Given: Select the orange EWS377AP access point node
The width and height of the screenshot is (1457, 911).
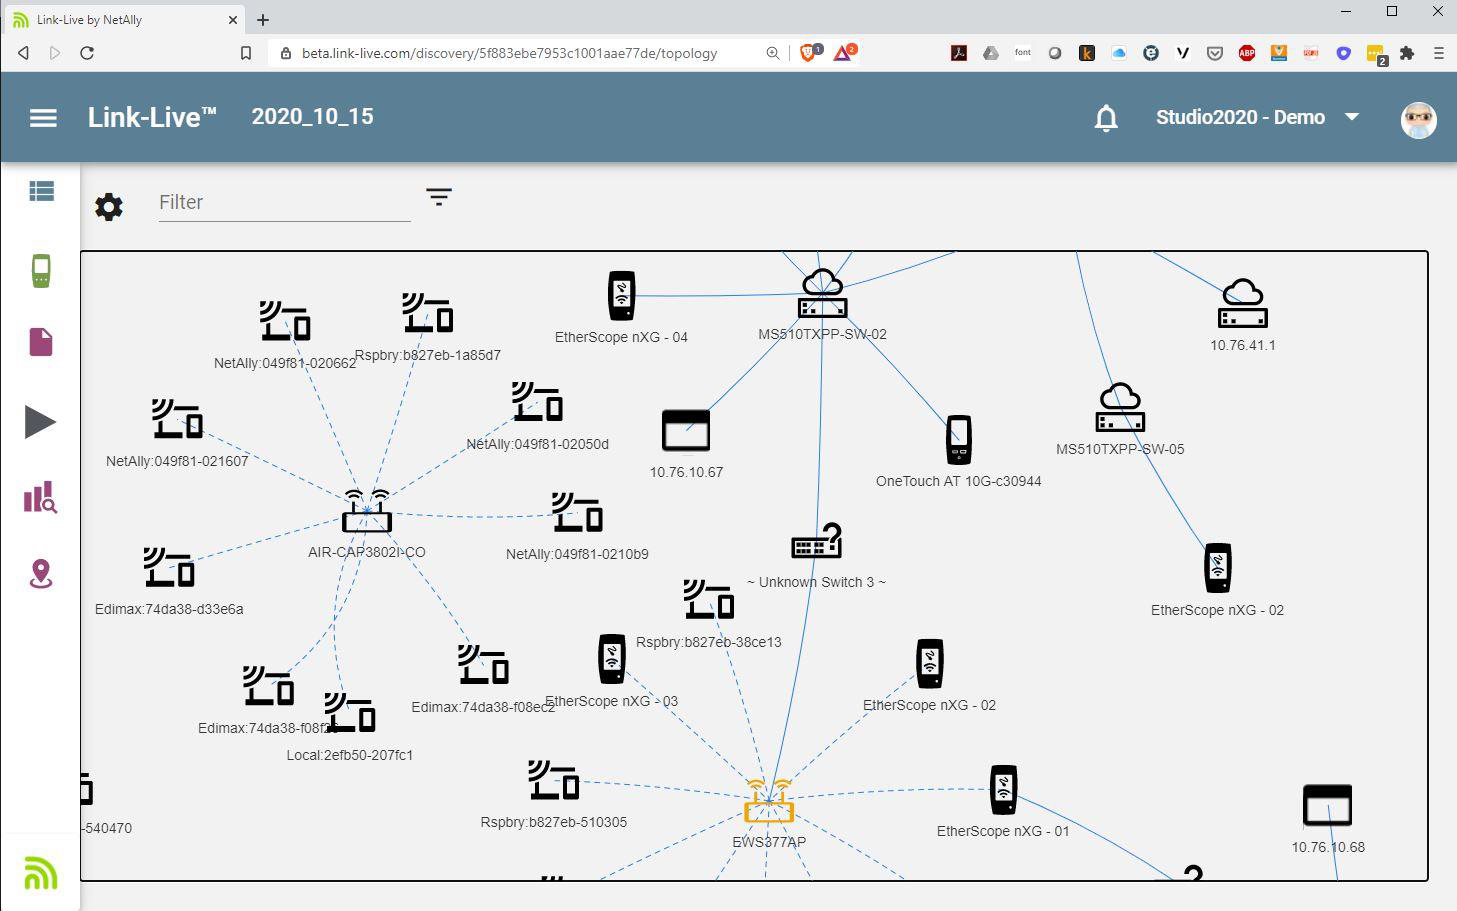Looking at the screenshot, I should point(769,801).
